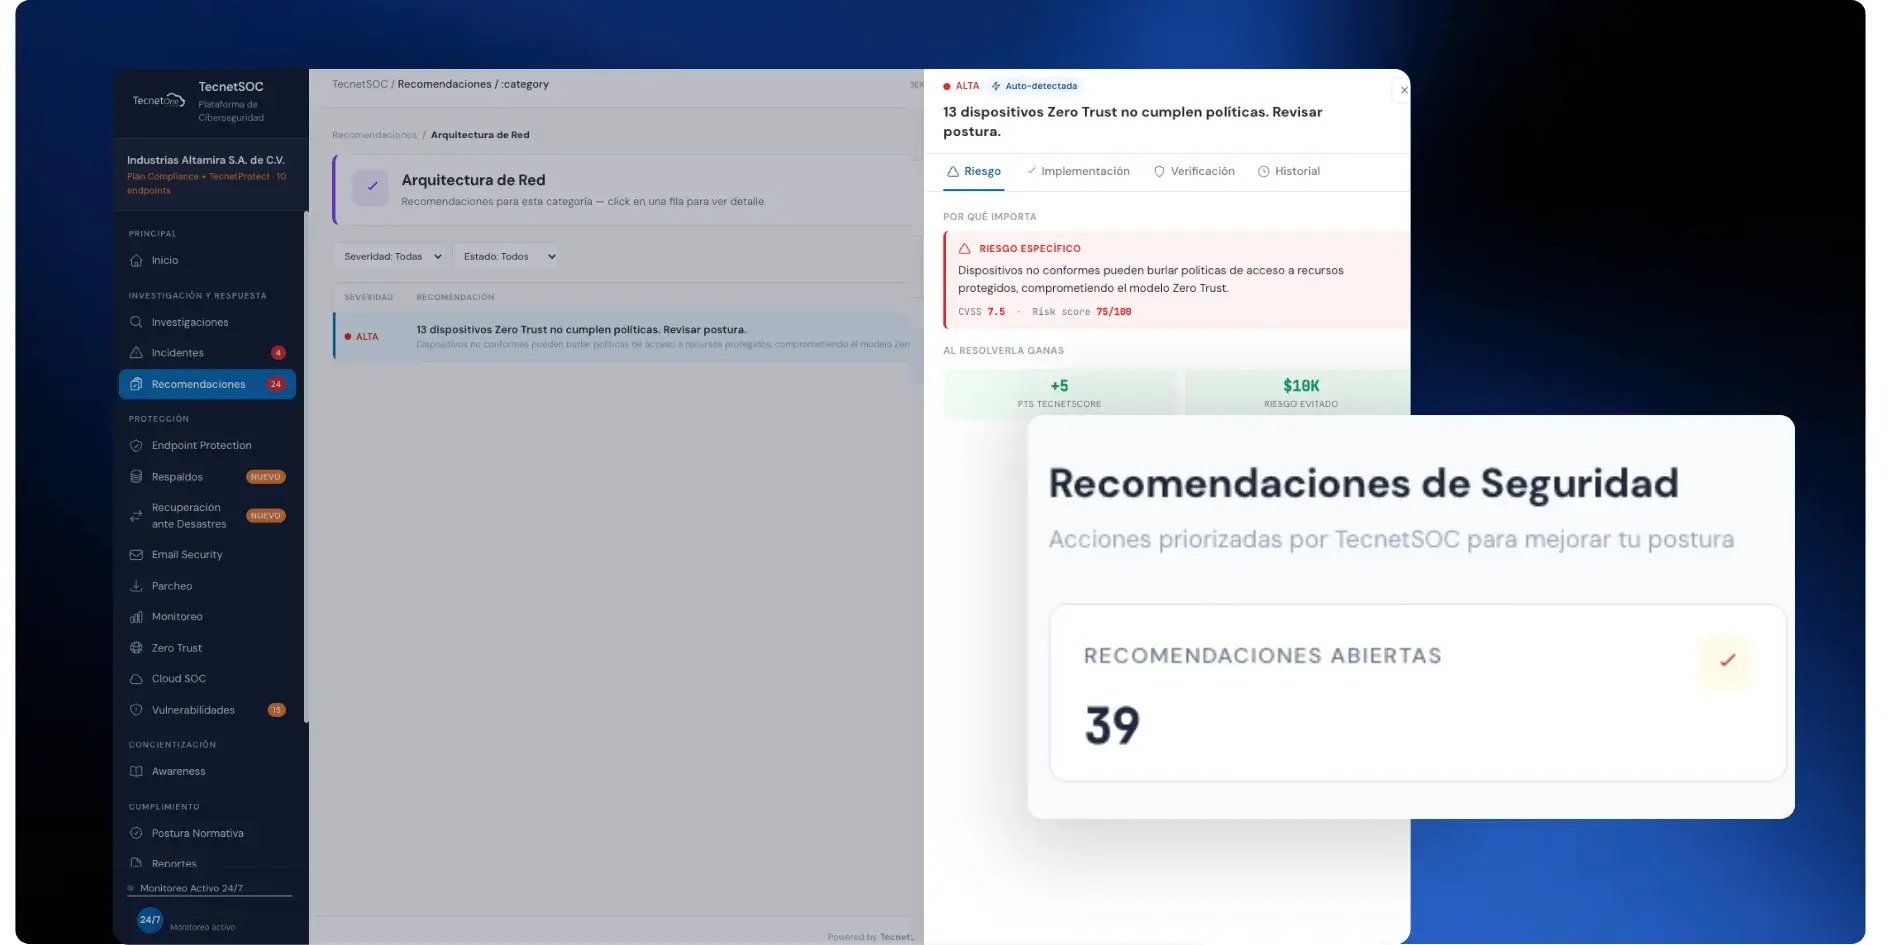
Task: Select the ALTA Zero Trust recommendation row
Action: tap(622, 337)
